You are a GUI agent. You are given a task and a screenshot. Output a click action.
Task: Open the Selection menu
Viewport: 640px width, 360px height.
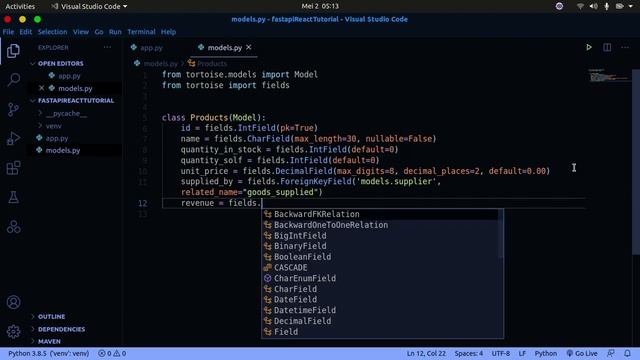pos(52,32)
